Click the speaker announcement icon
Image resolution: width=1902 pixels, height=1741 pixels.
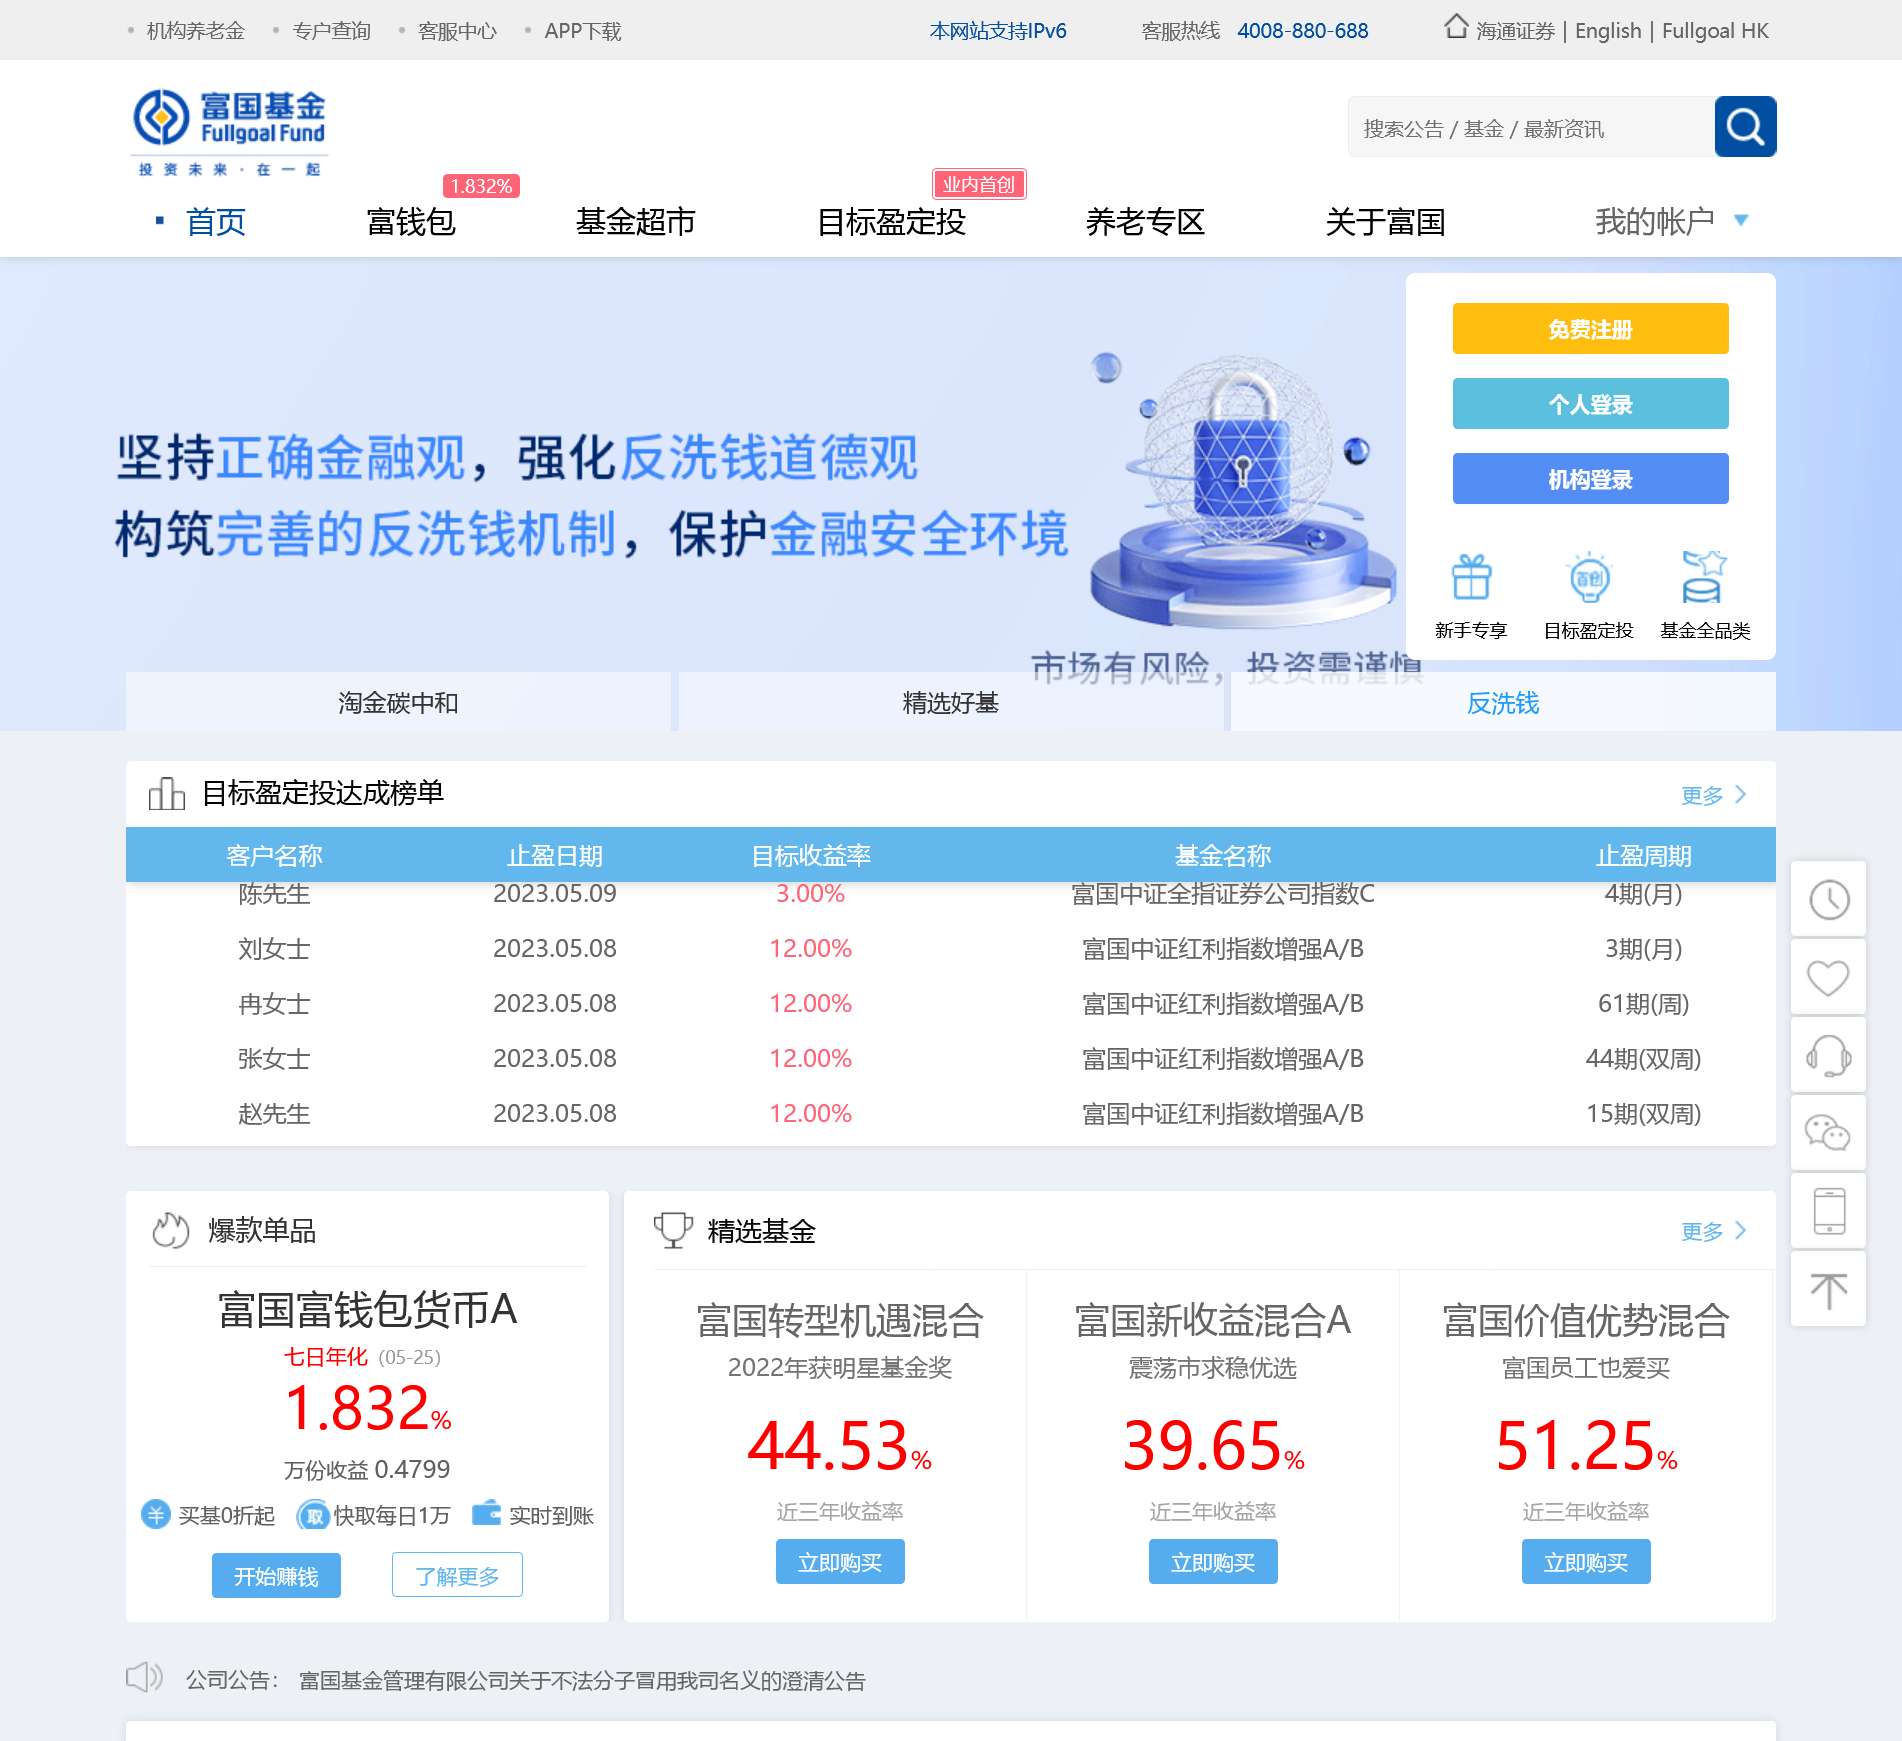pos(144,1677)
